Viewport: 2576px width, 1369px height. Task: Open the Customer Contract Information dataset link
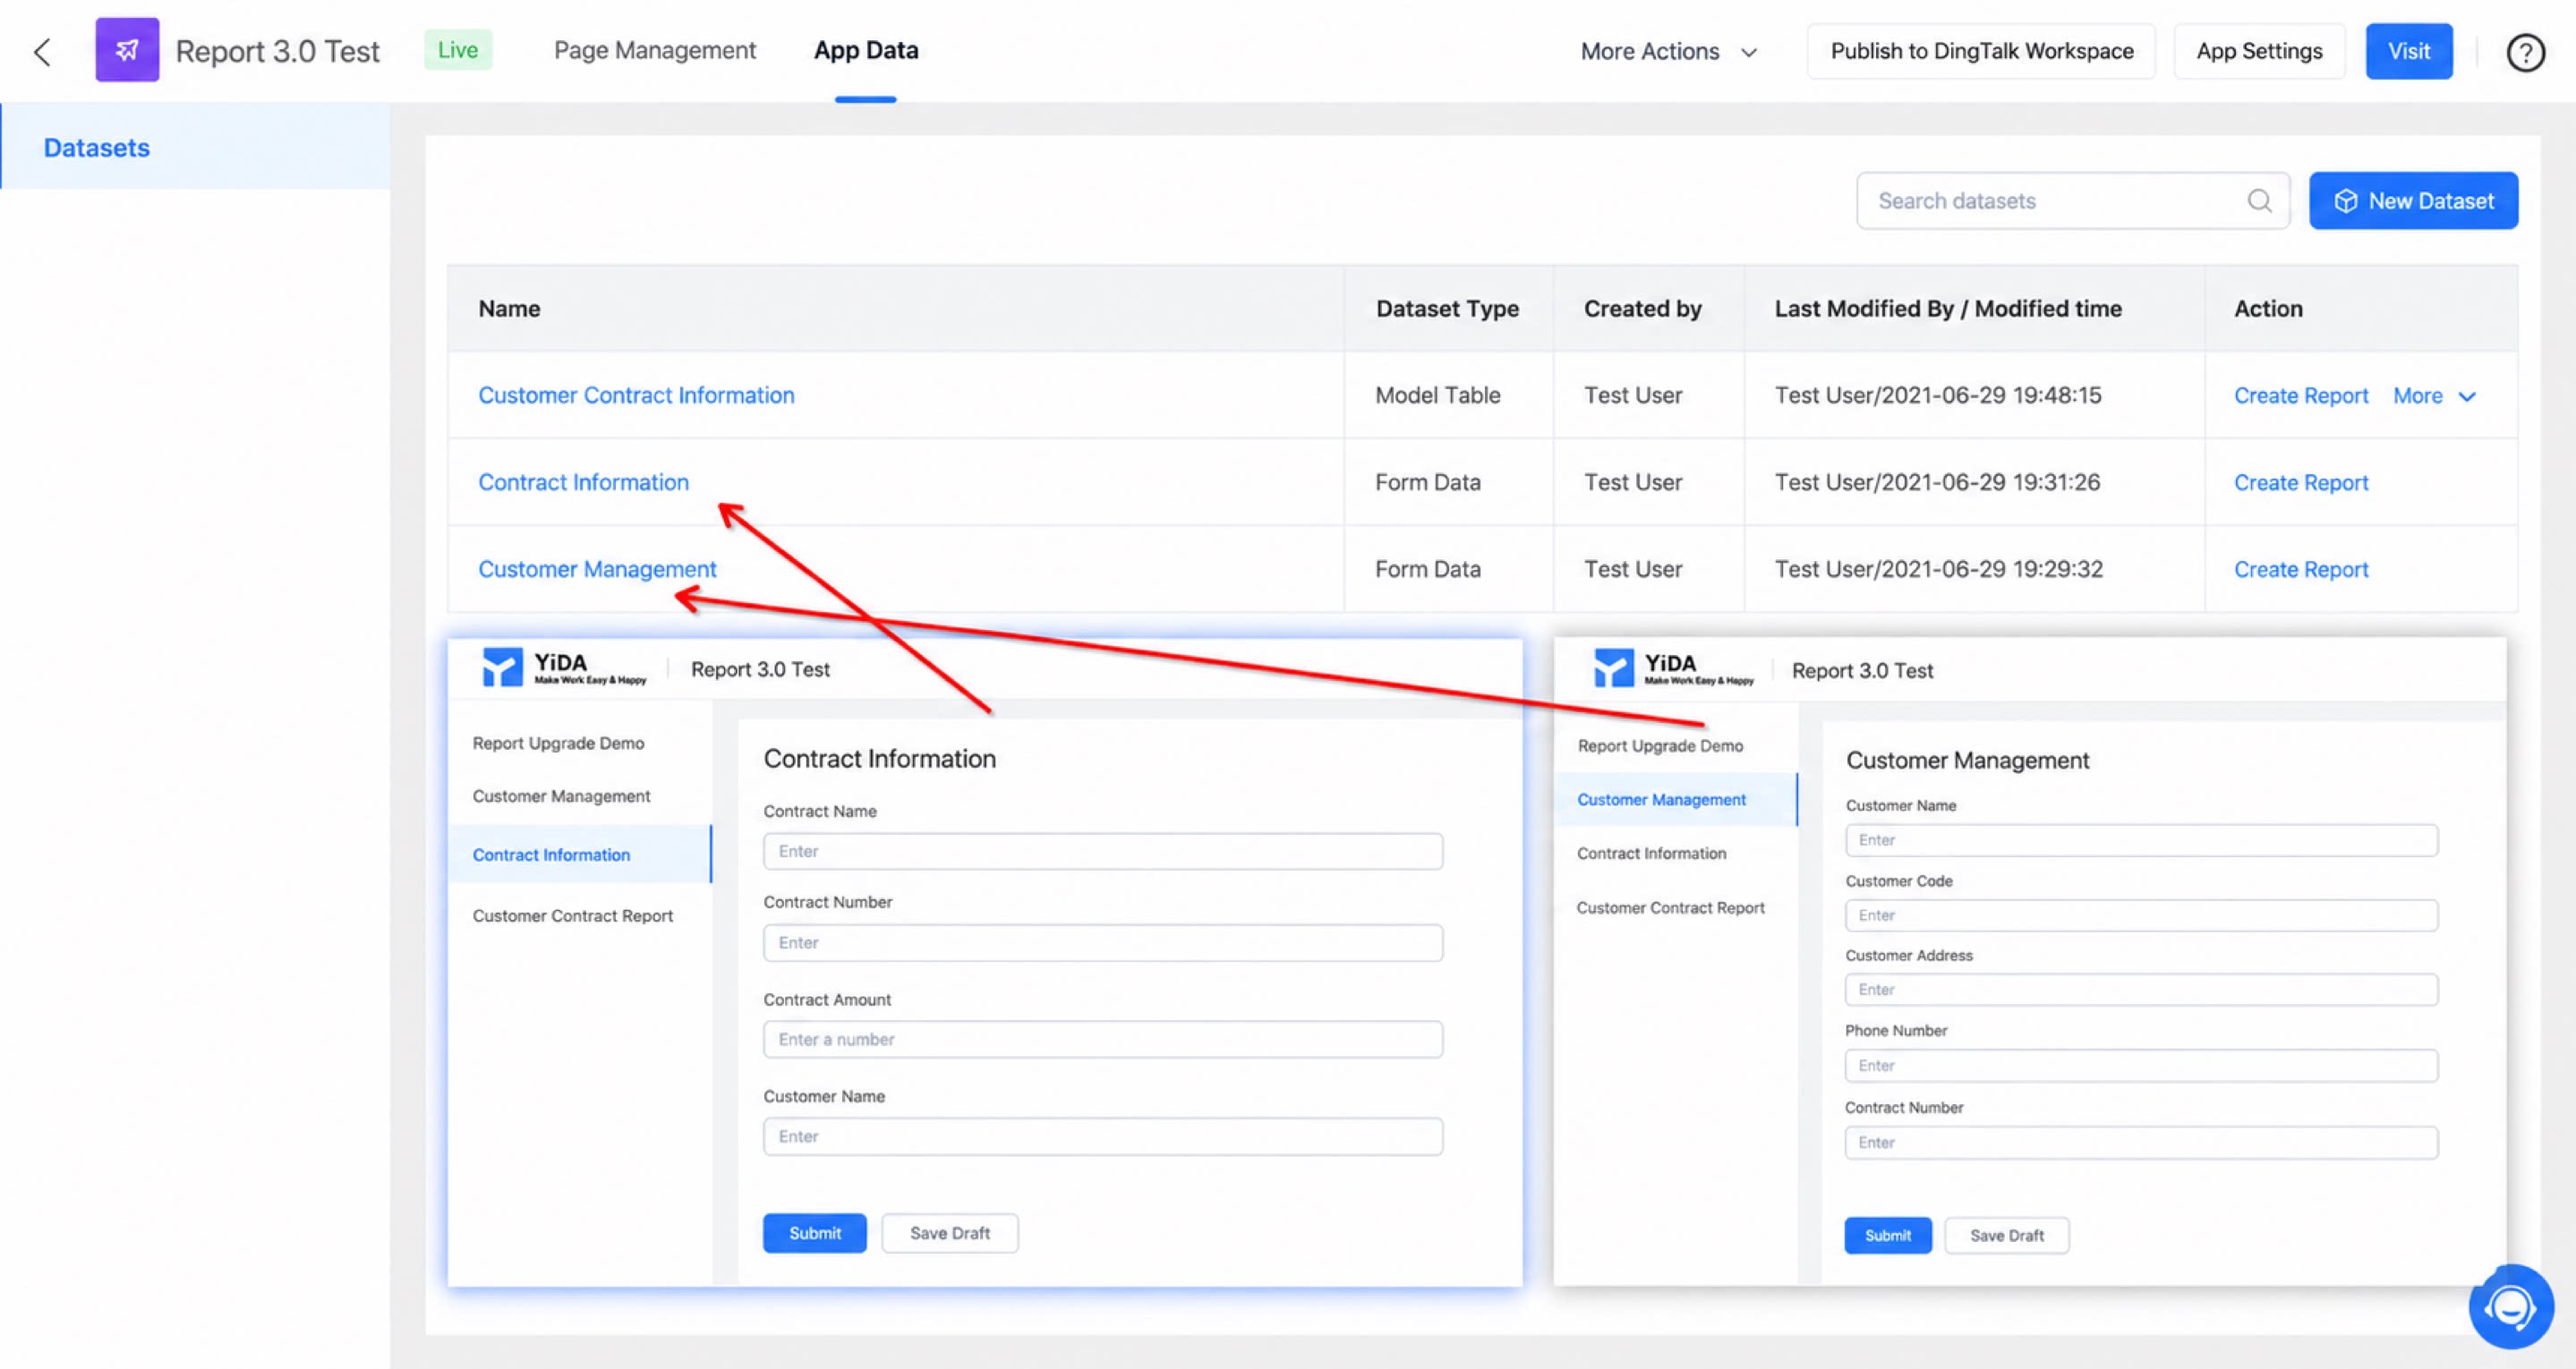coord(636,395)
